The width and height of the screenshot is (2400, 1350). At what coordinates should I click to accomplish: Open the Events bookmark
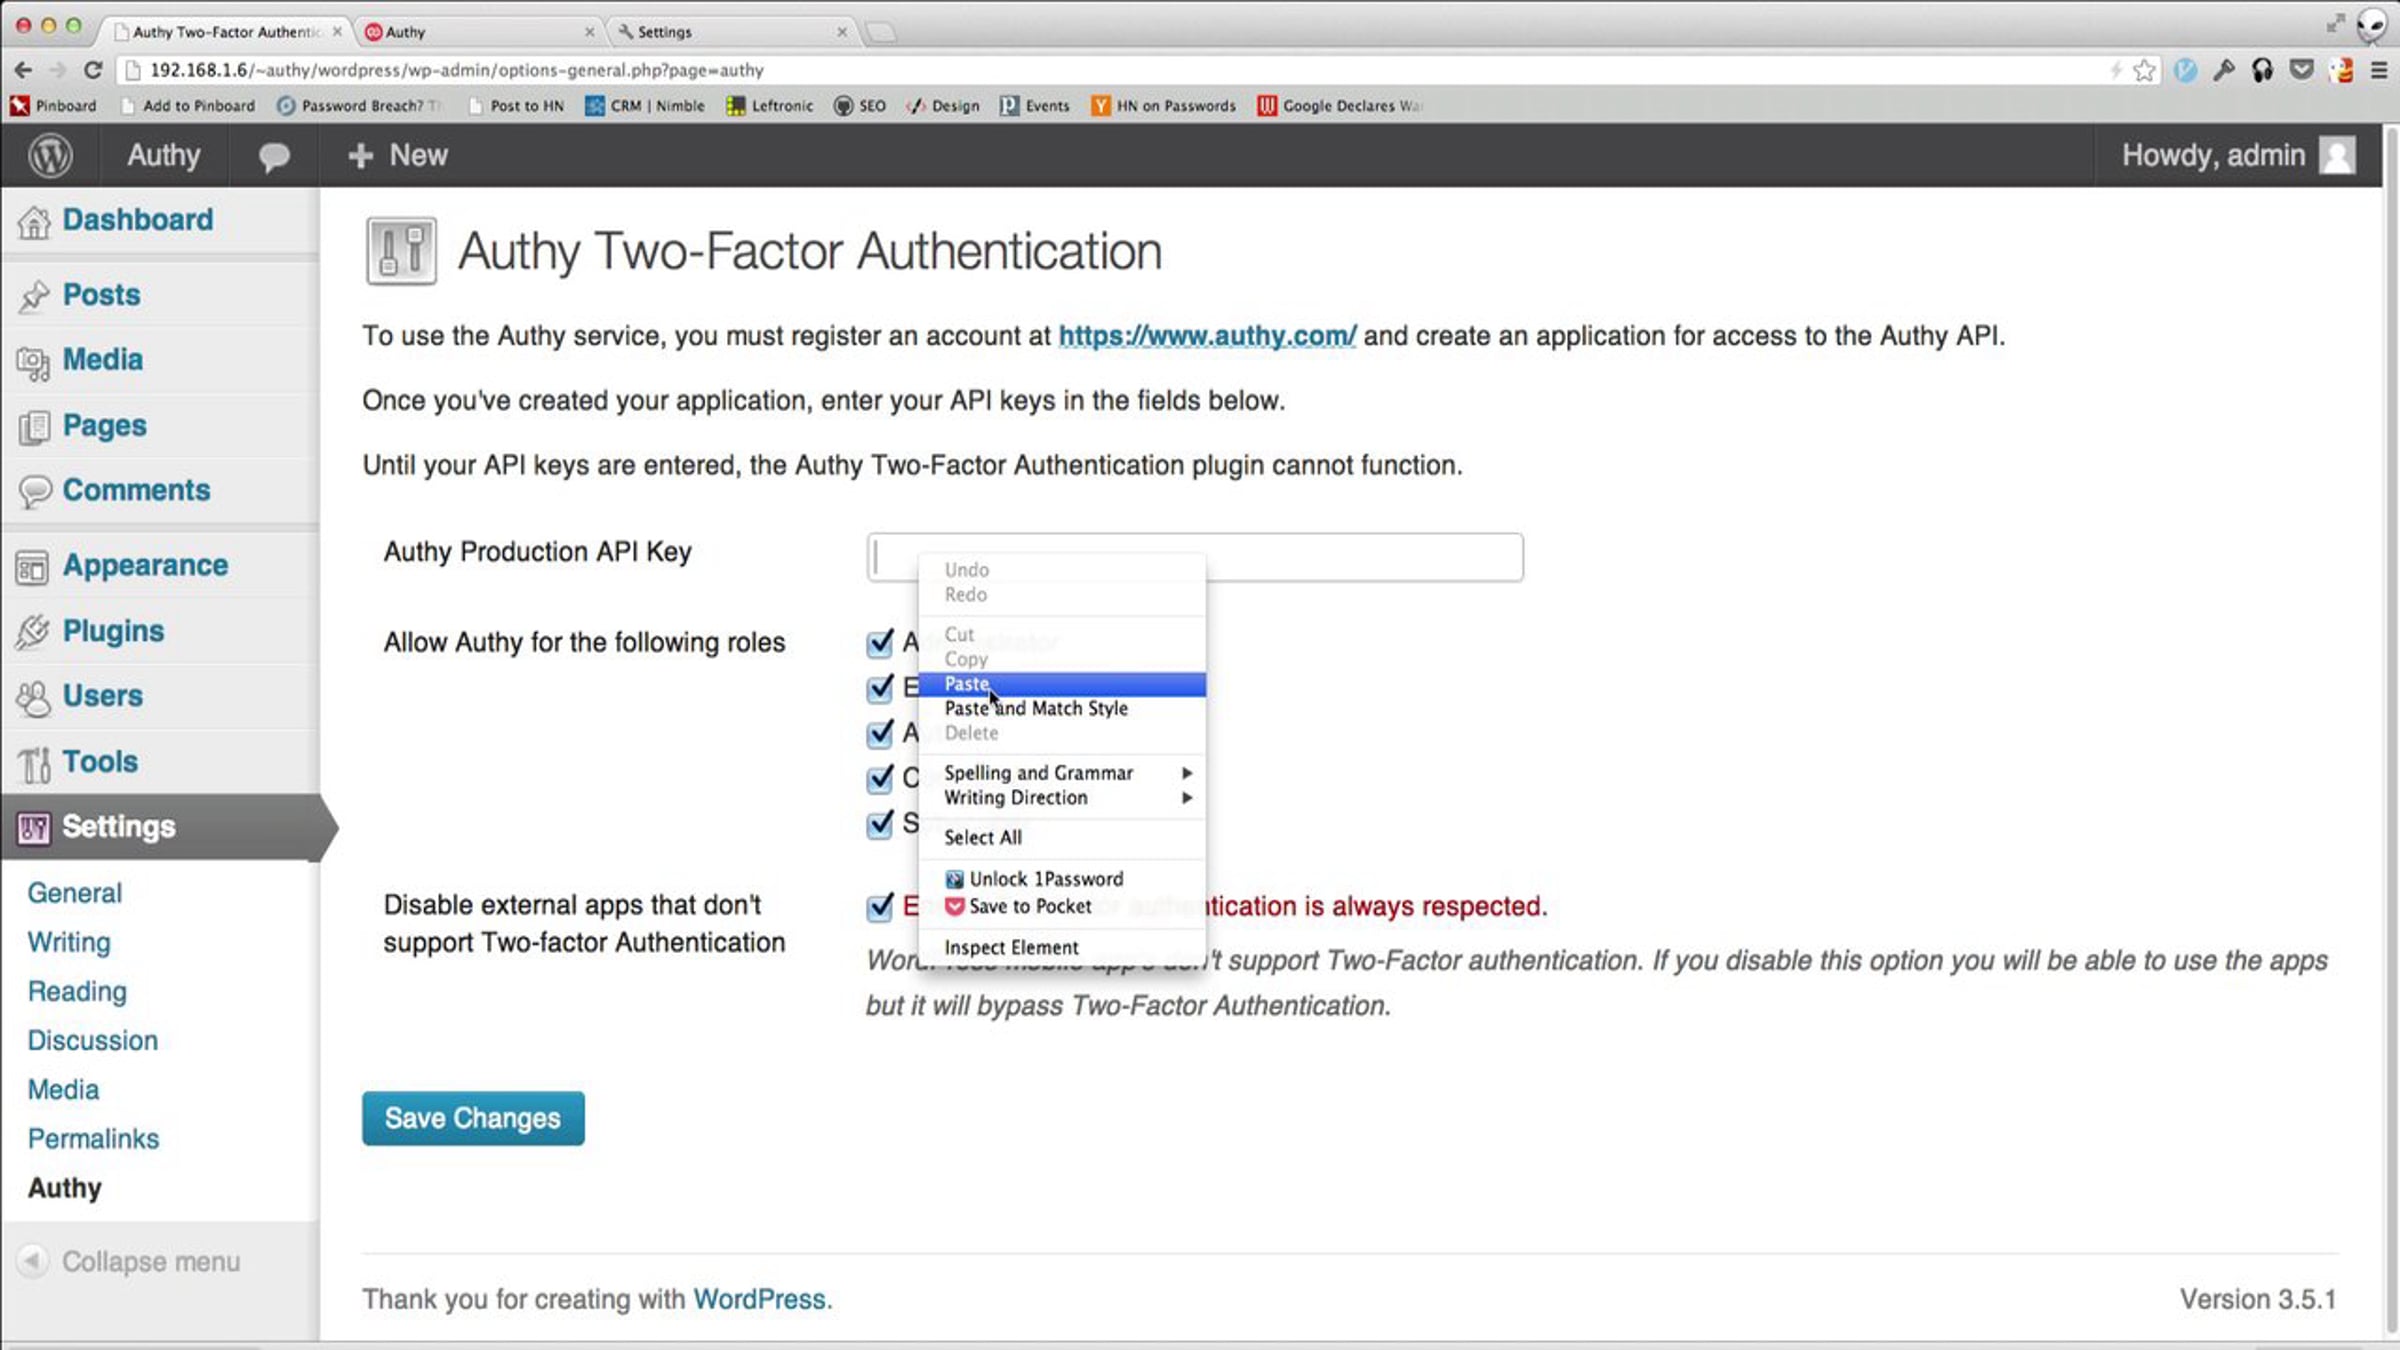click(1035, 106)
